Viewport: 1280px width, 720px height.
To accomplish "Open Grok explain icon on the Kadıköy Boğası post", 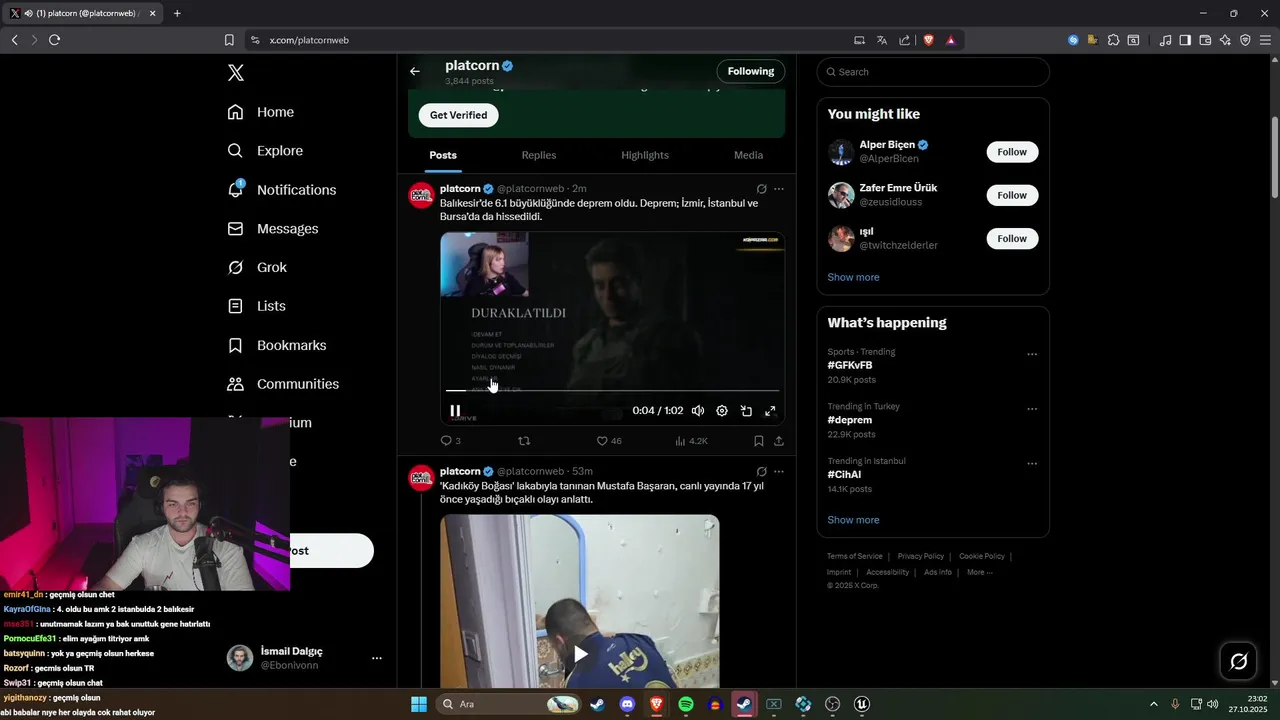I will (761, 471).
